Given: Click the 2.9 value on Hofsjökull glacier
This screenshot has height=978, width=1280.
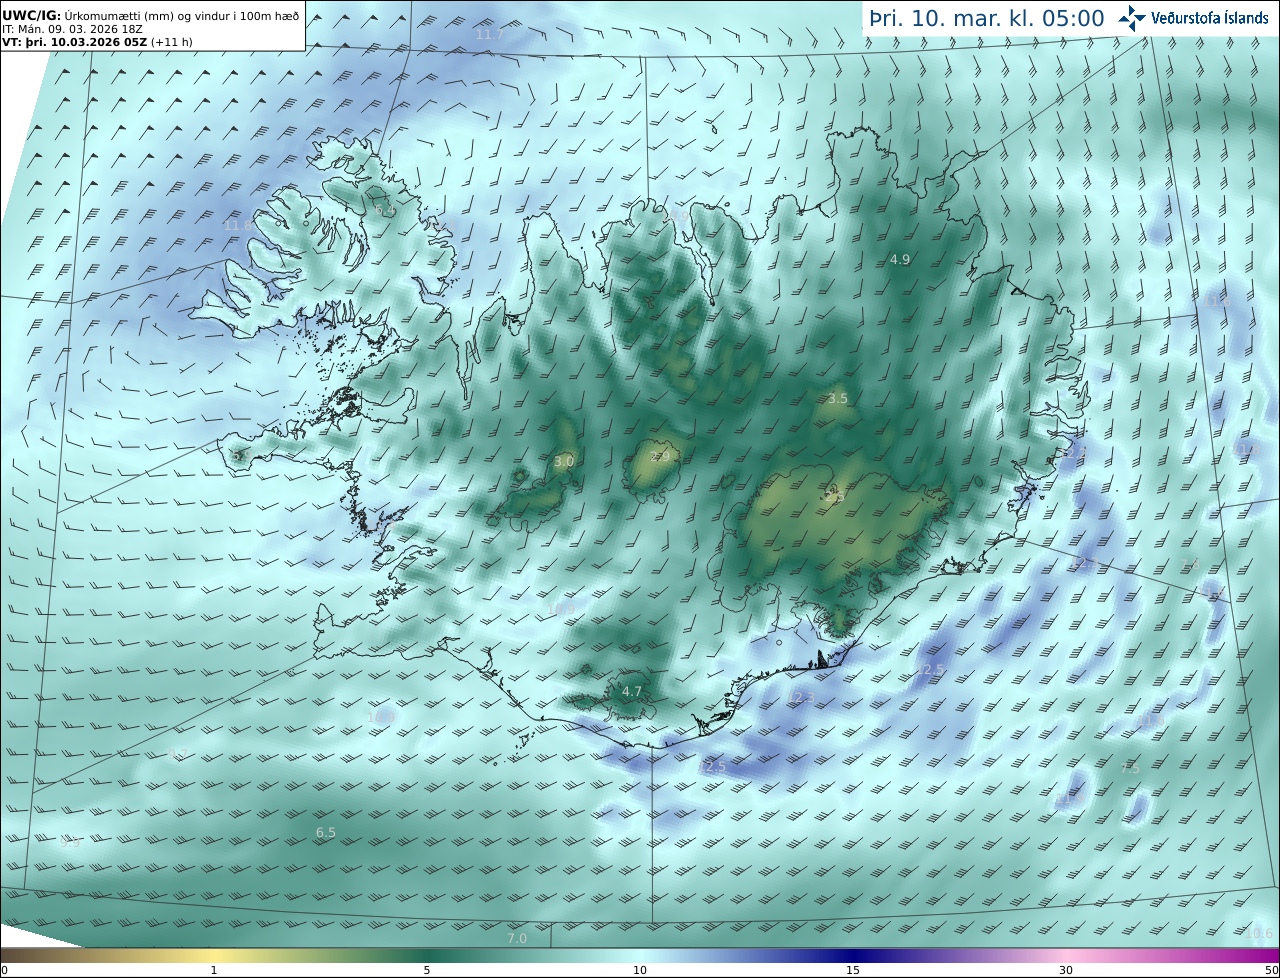Looking at the screenshot, I should click(x=660, y=457).
